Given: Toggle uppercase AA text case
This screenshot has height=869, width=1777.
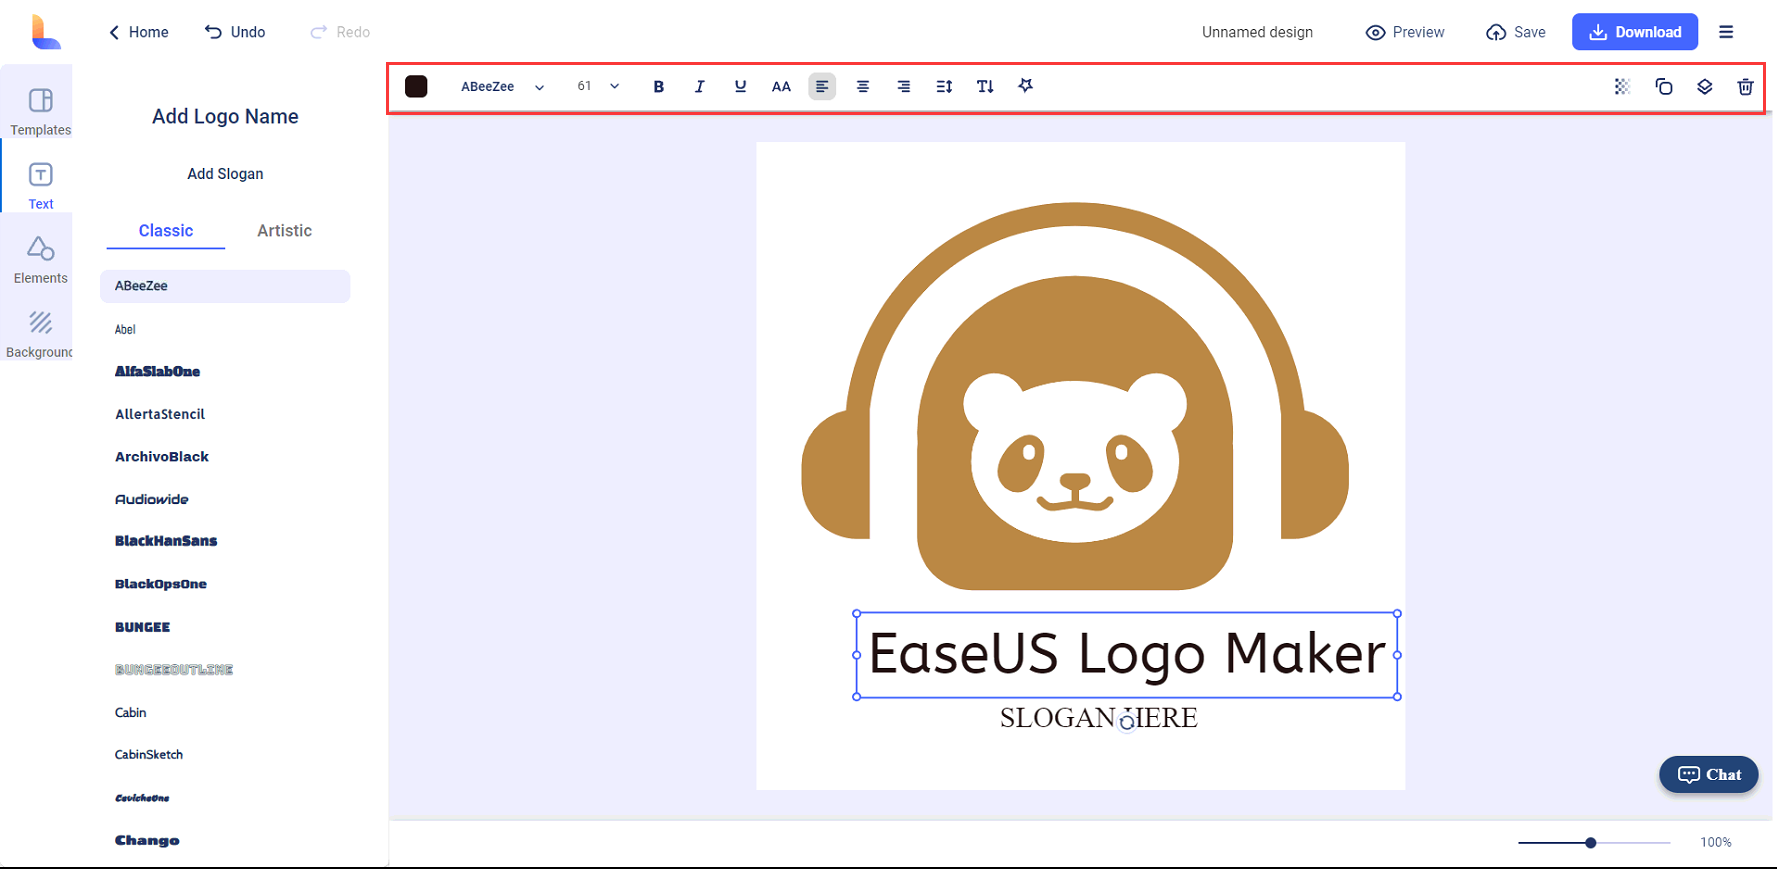Looking at the screenshot, I should point(781,87).
